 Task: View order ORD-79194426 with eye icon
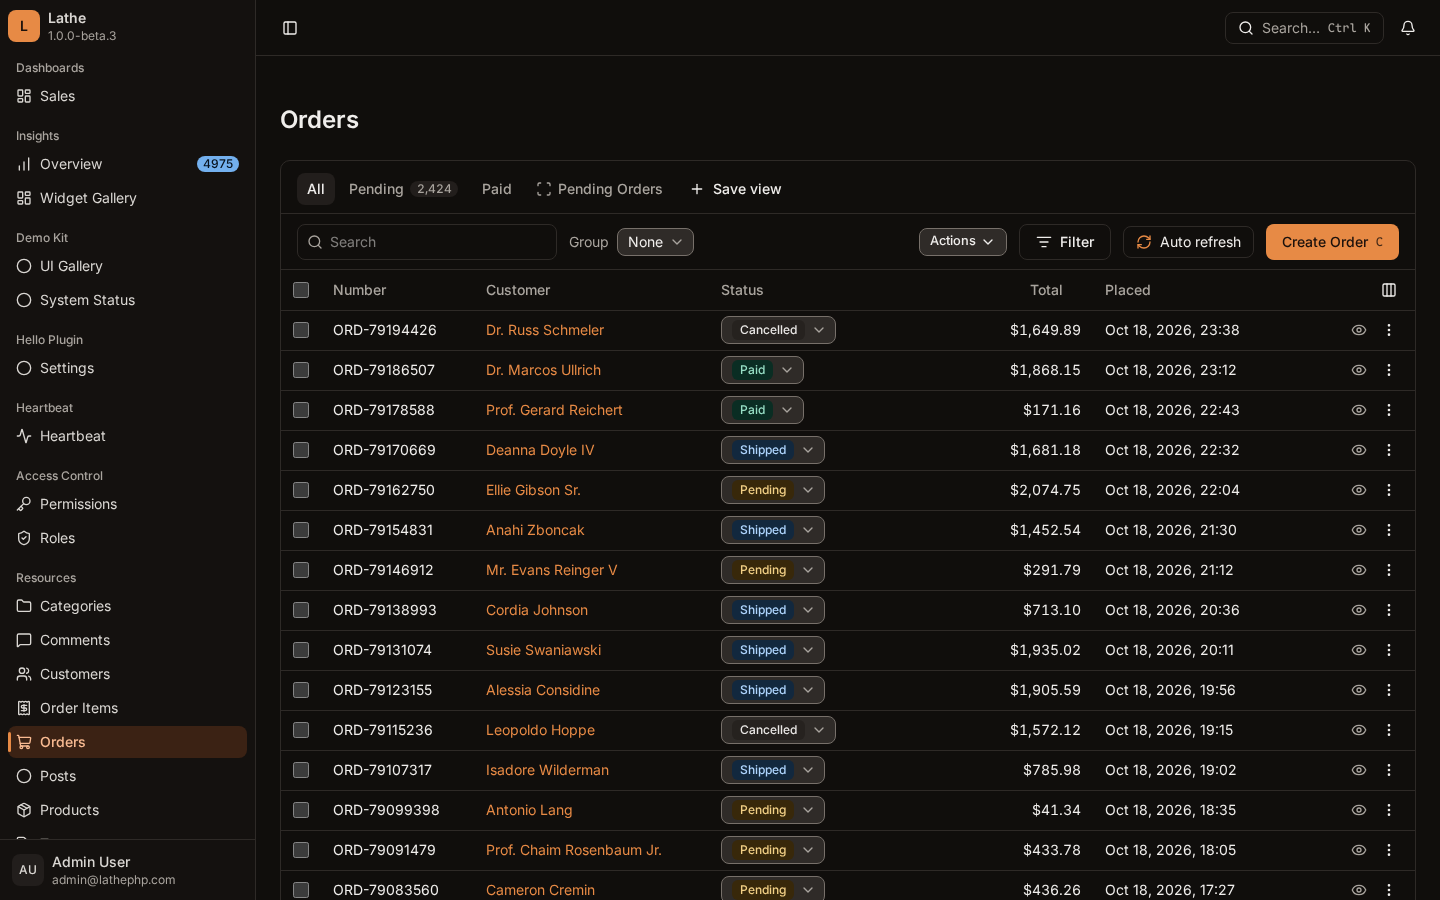point(1359,330)
